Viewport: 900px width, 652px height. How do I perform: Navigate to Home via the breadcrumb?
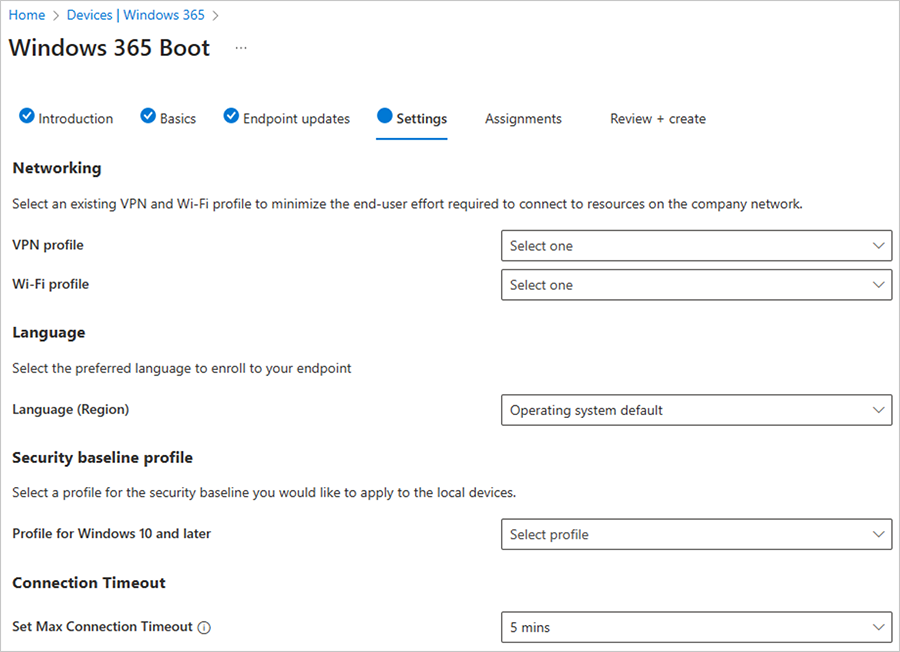26,14
